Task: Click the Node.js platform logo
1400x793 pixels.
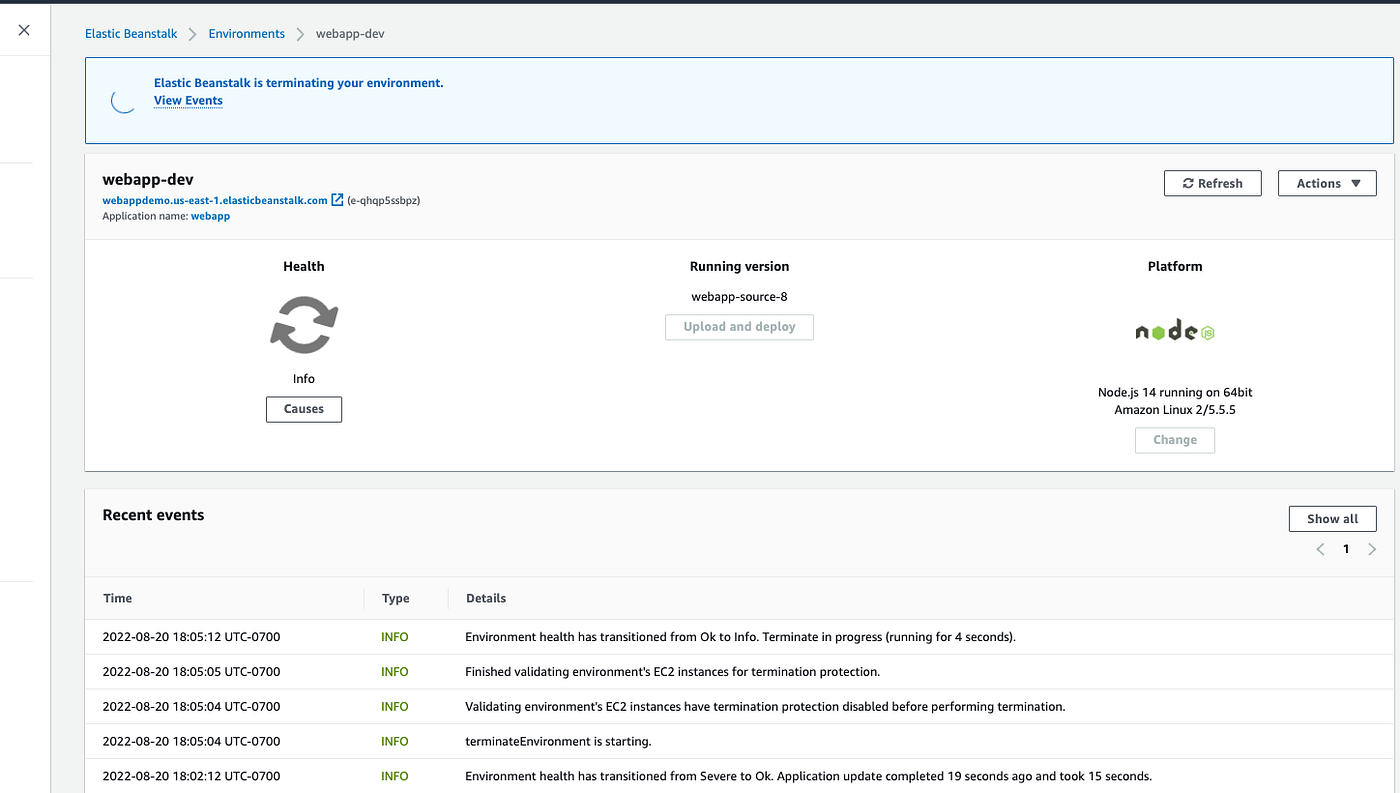Action: pos(1174,330)
